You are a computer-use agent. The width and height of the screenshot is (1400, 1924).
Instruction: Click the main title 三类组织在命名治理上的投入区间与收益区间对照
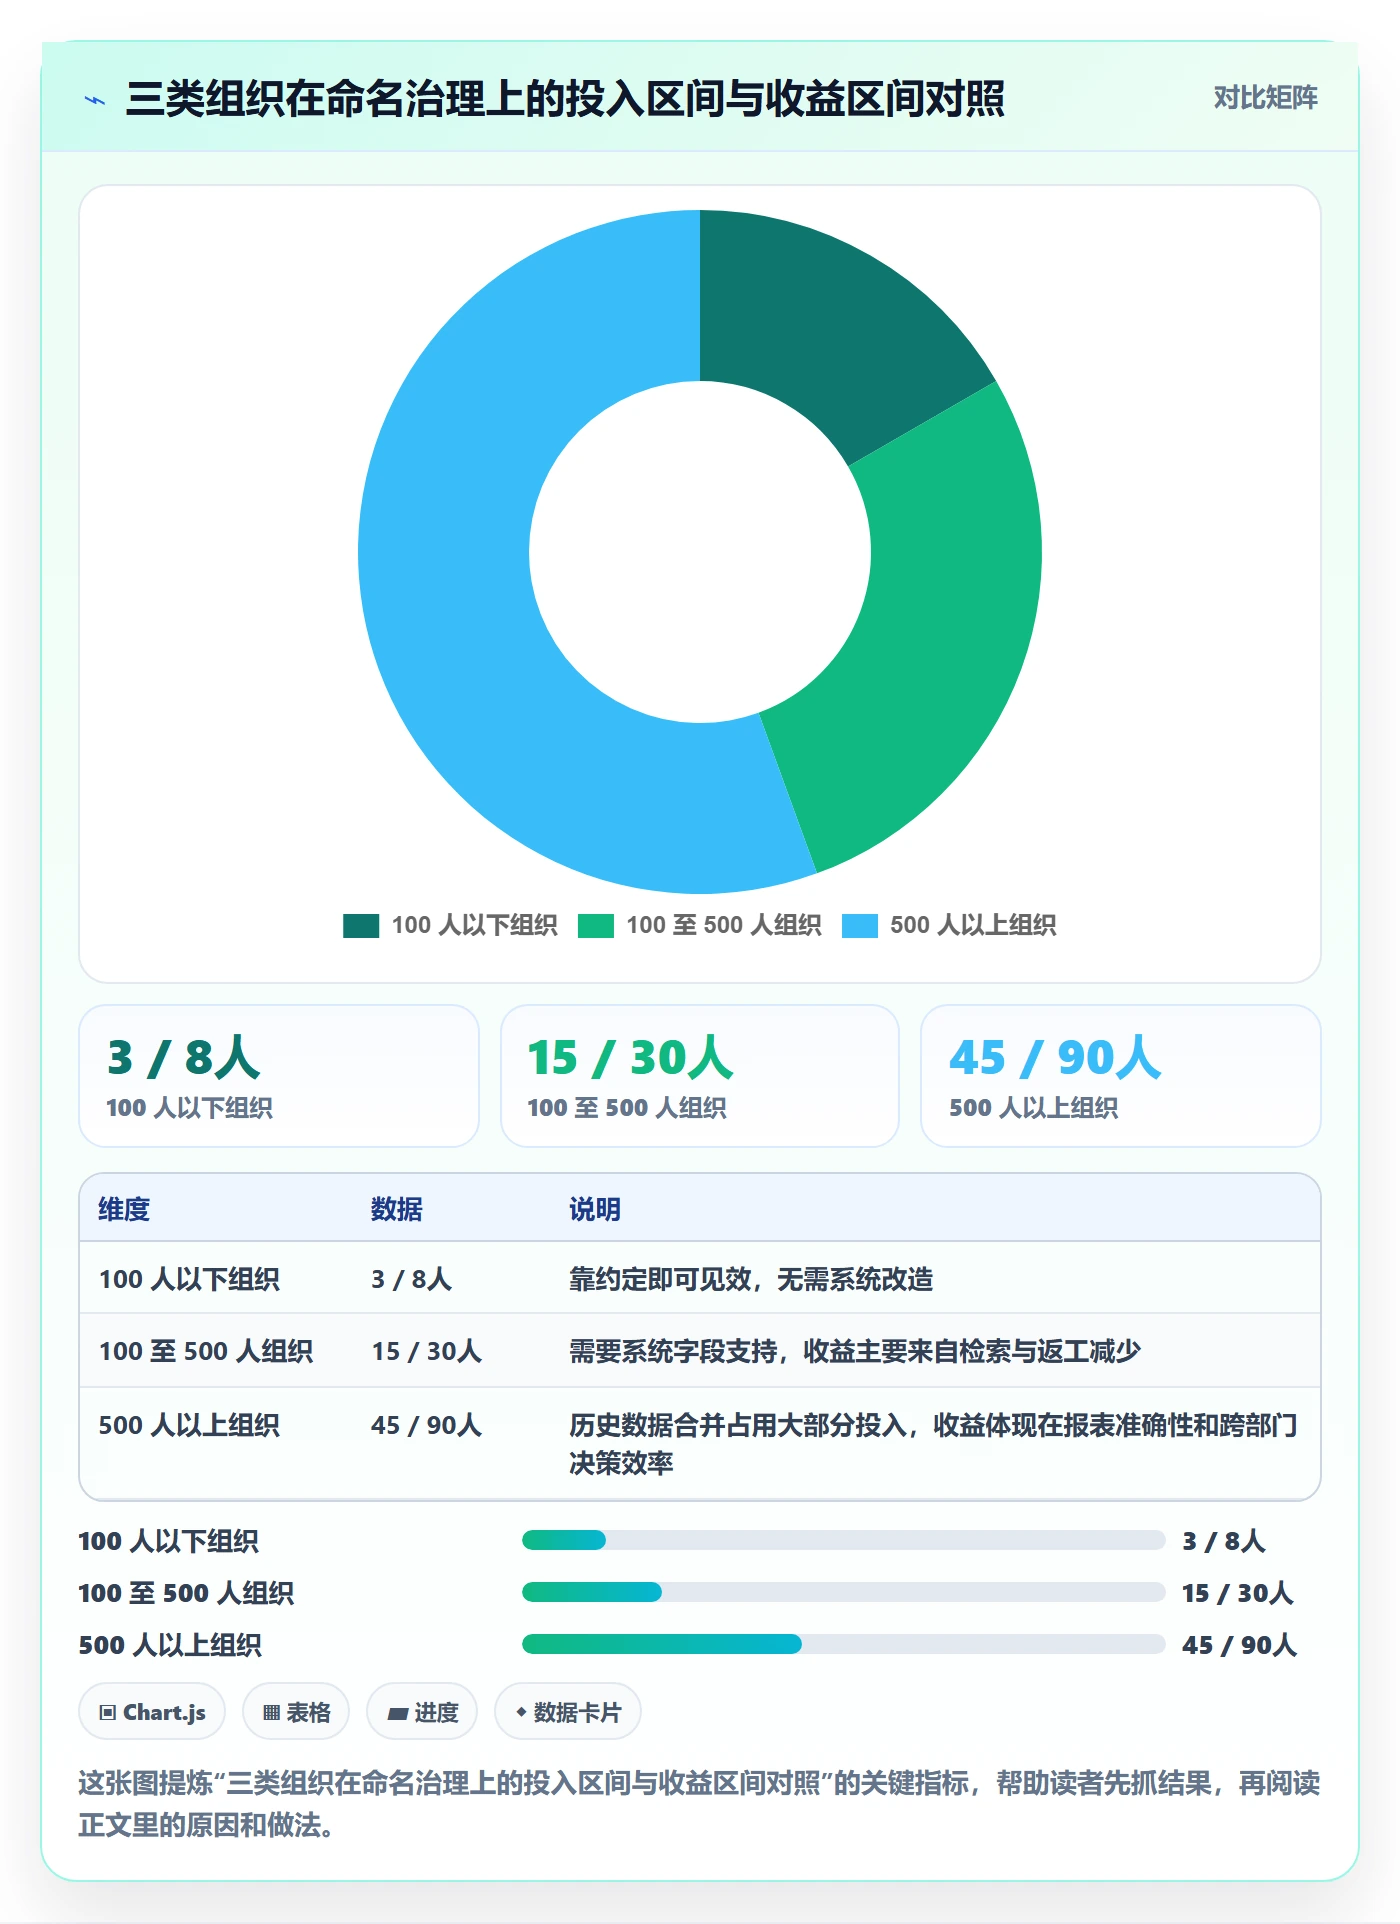pos(565,99)
